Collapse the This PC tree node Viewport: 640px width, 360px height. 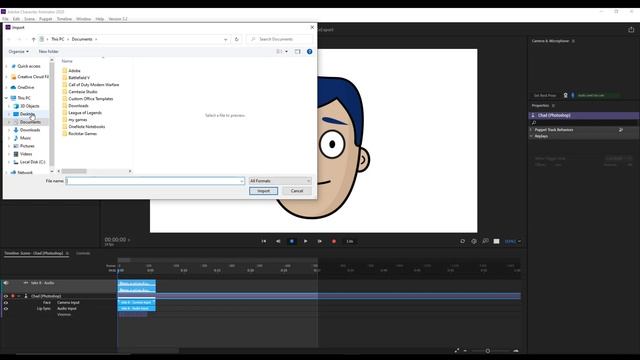point(7,98)
